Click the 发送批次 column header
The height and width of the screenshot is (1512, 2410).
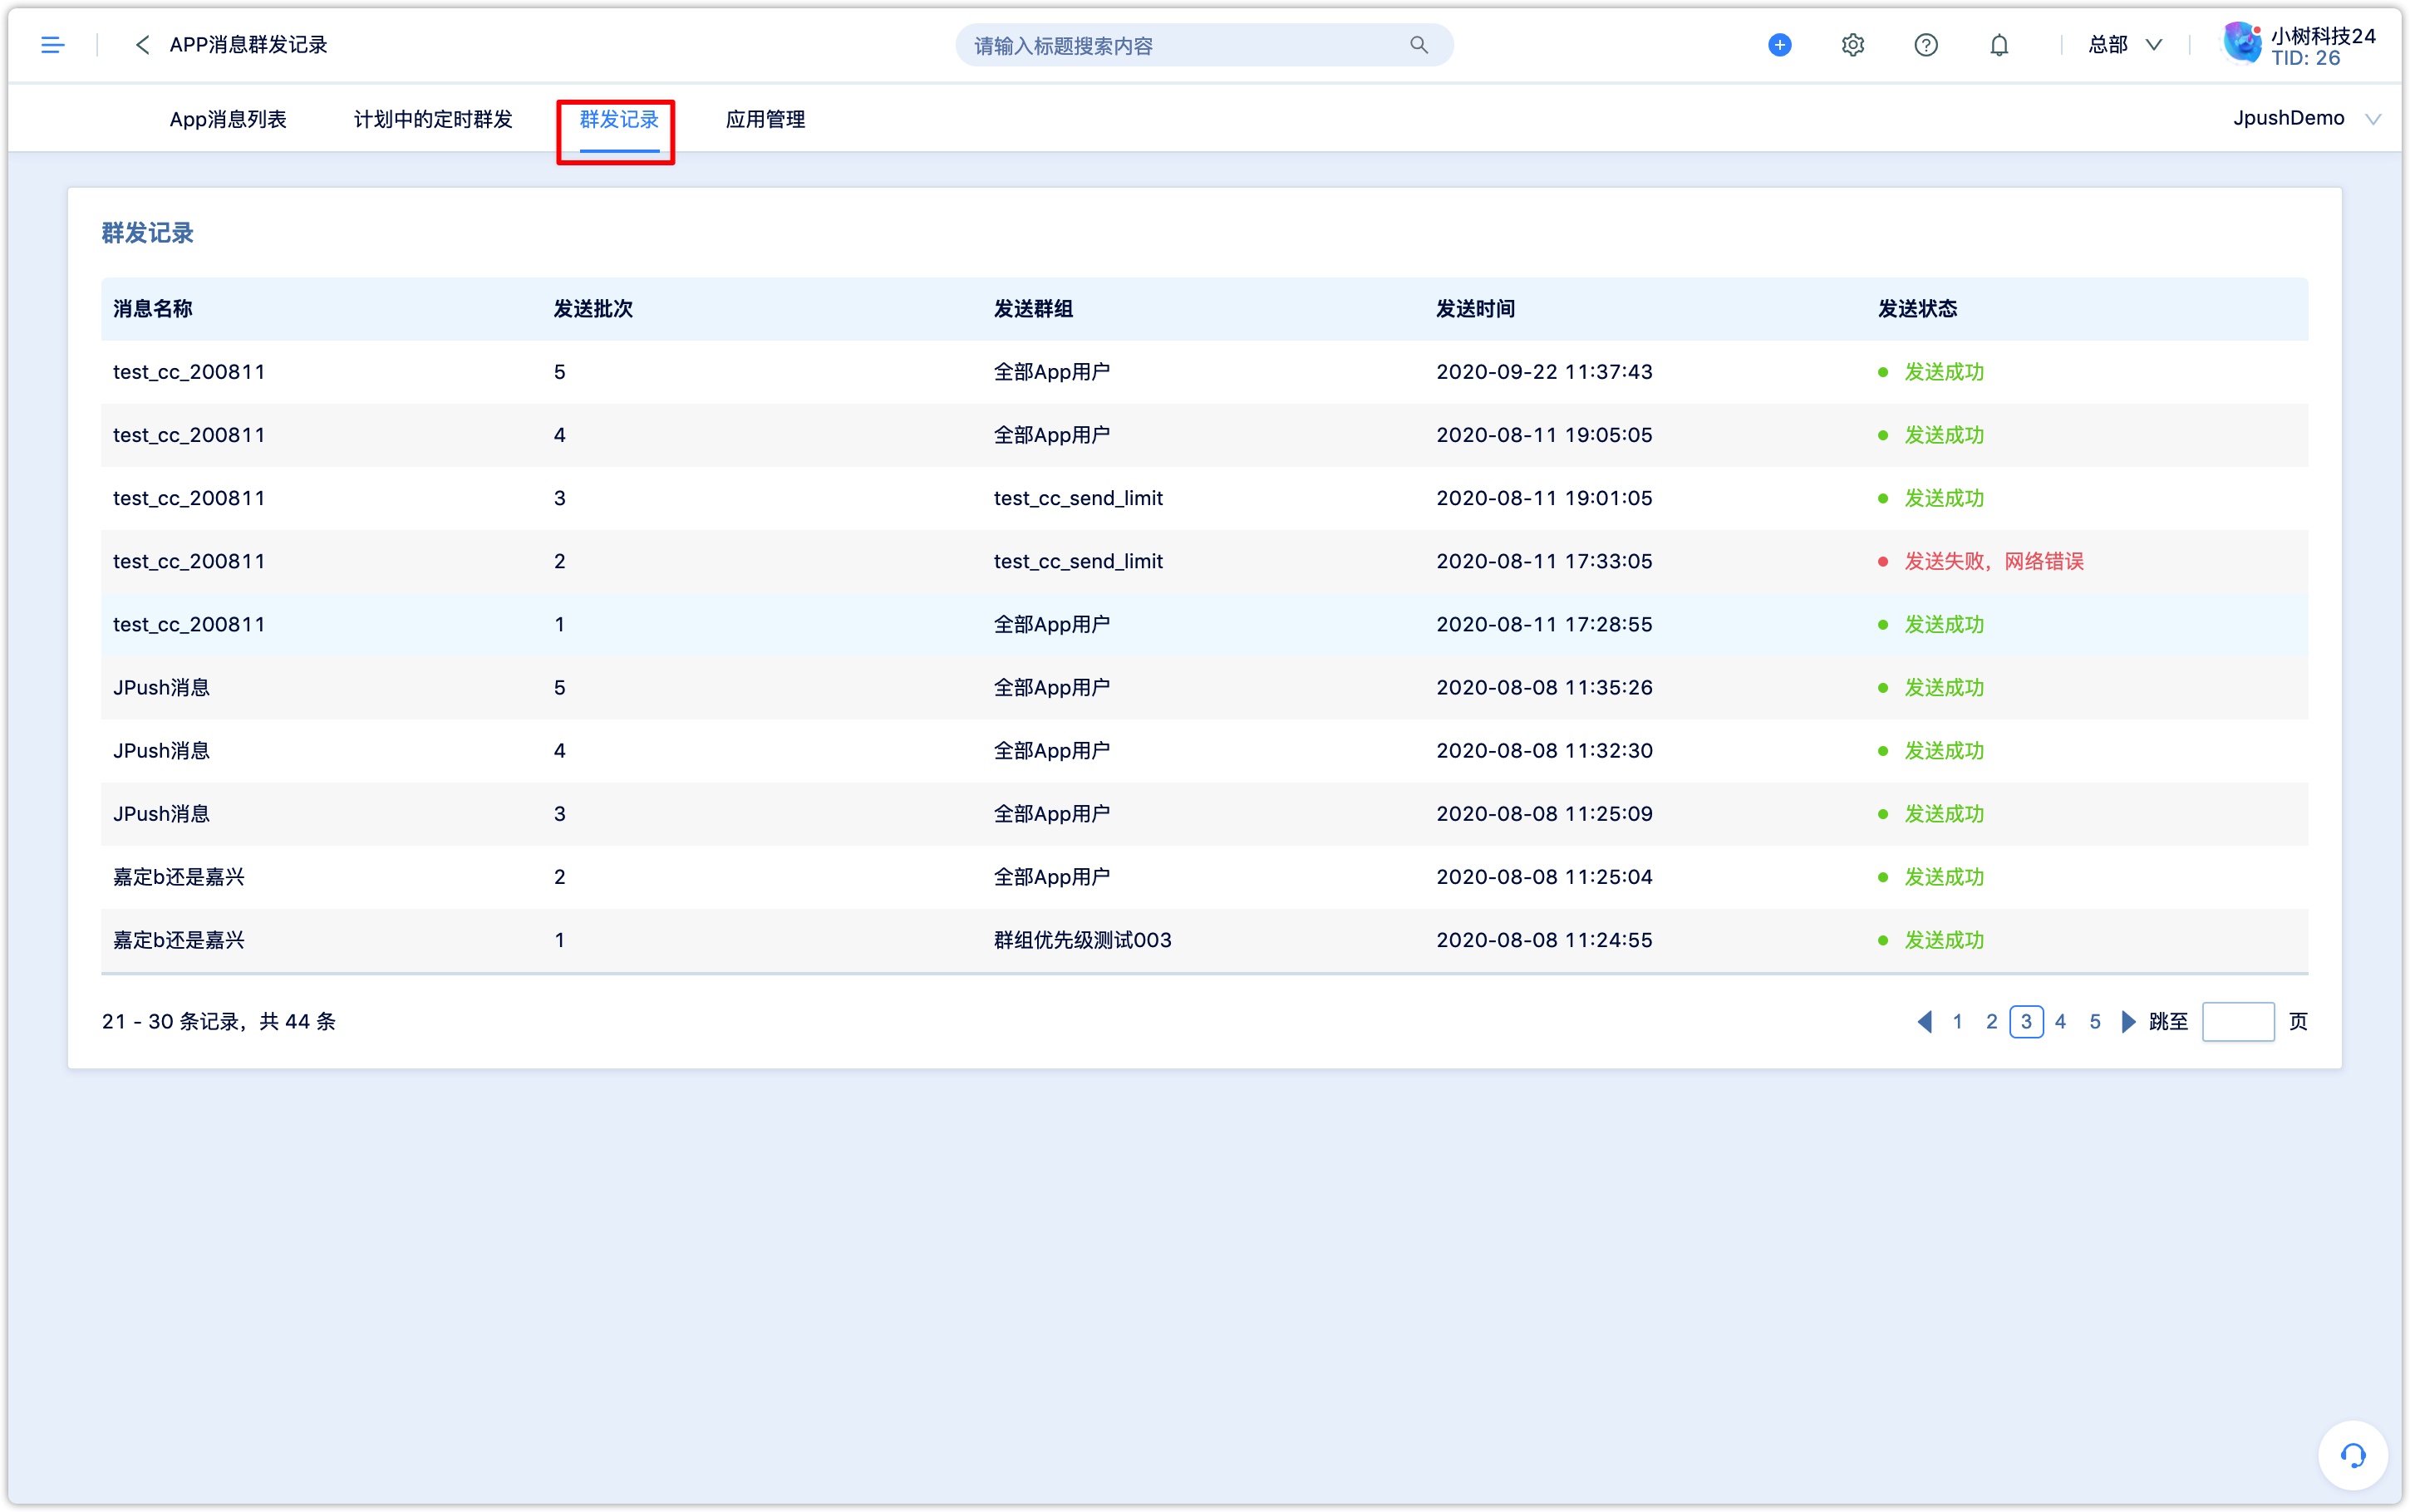tap(593, 308)
